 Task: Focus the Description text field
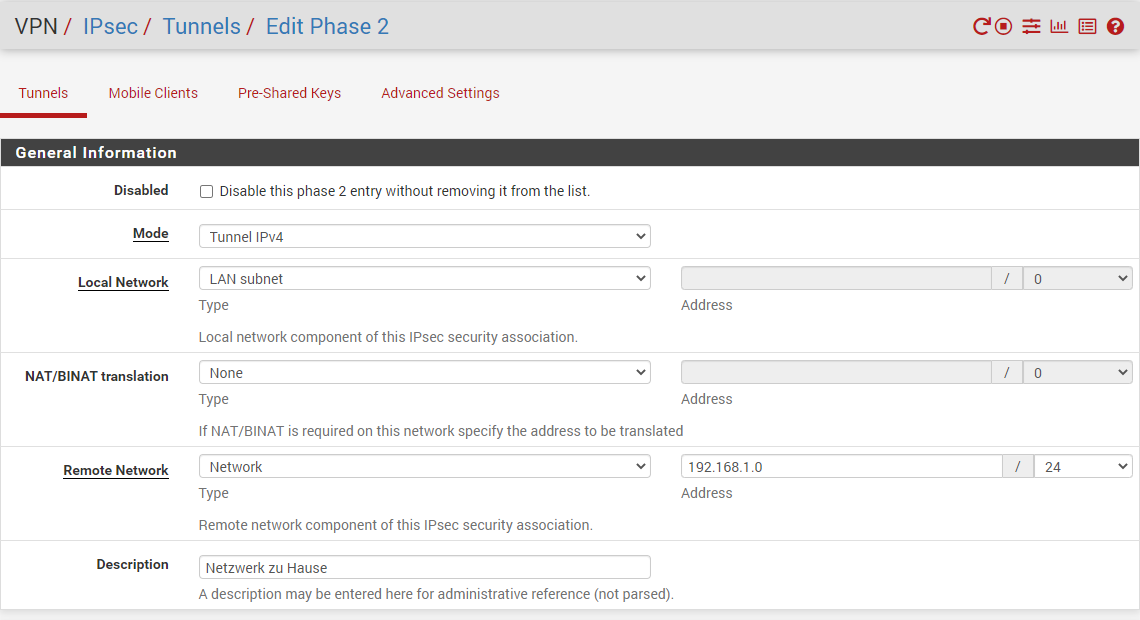(424, 568)
